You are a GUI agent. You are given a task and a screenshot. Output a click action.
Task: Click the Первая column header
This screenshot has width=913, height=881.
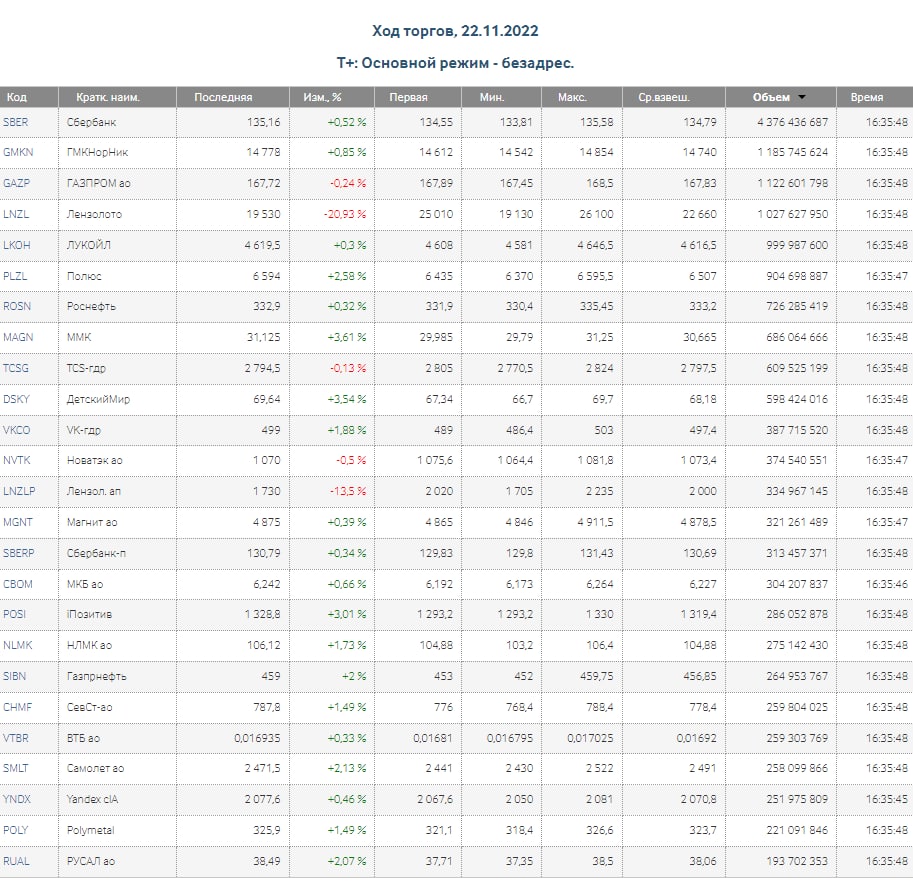click(409, 97)
